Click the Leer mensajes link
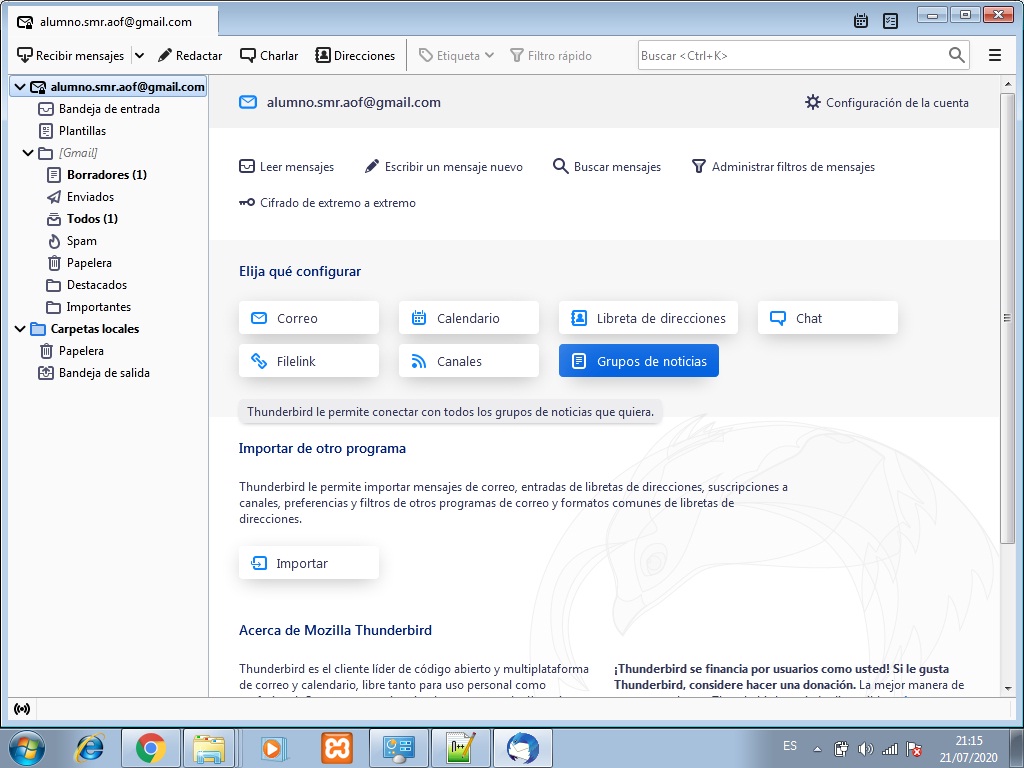 click(x=286, y=167)
